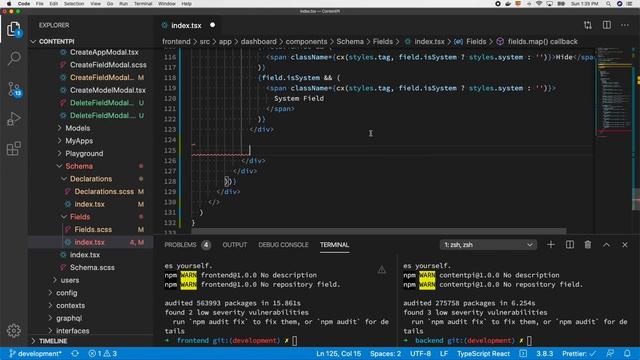
Task: Click the Wi-Fi icon in menu bar
Action: click(539, 4)
